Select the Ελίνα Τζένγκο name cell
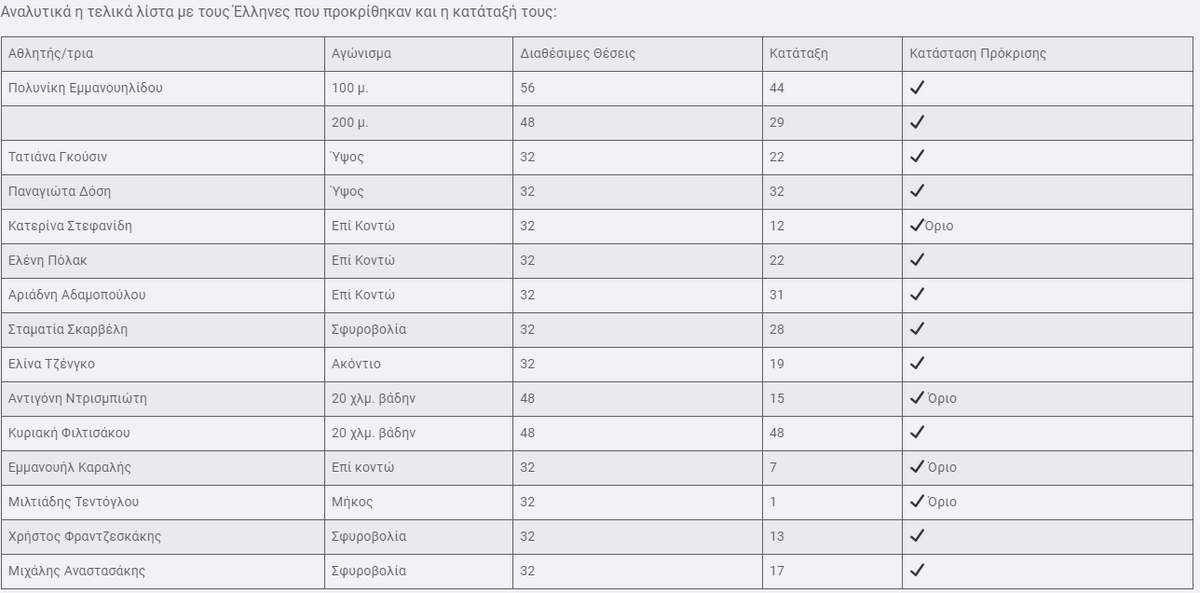Screen dimensions: 1200x593 point(162,364)
